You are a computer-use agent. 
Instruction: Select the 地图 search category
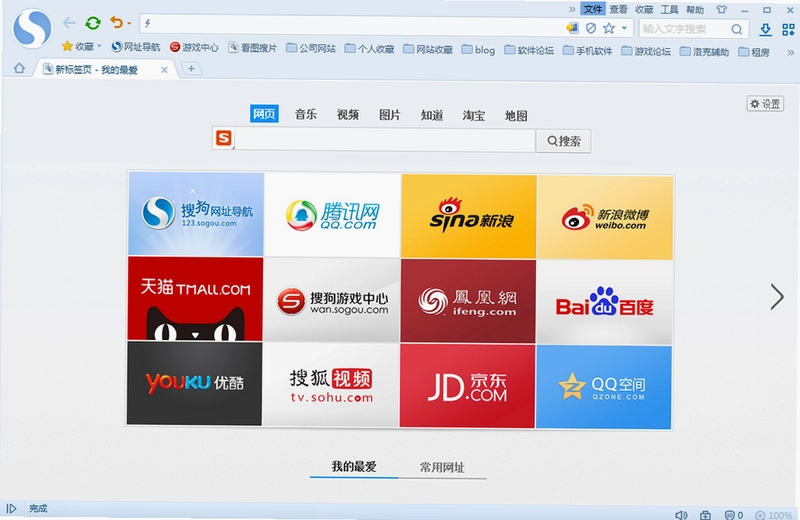[x=516, y=116]
